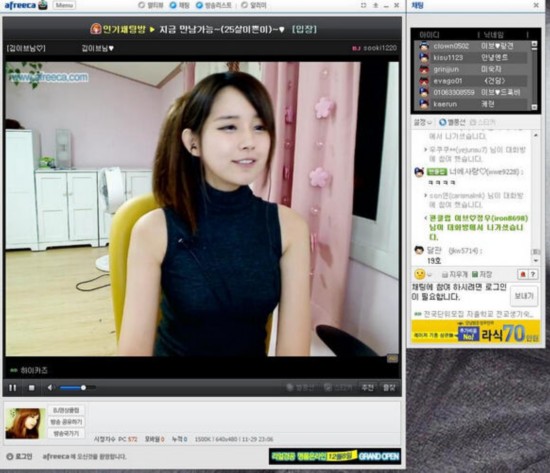Expand the 설정 dropdown in chat
The height and width of the screenshot is (473, 550).
click(x=423, y=122)
